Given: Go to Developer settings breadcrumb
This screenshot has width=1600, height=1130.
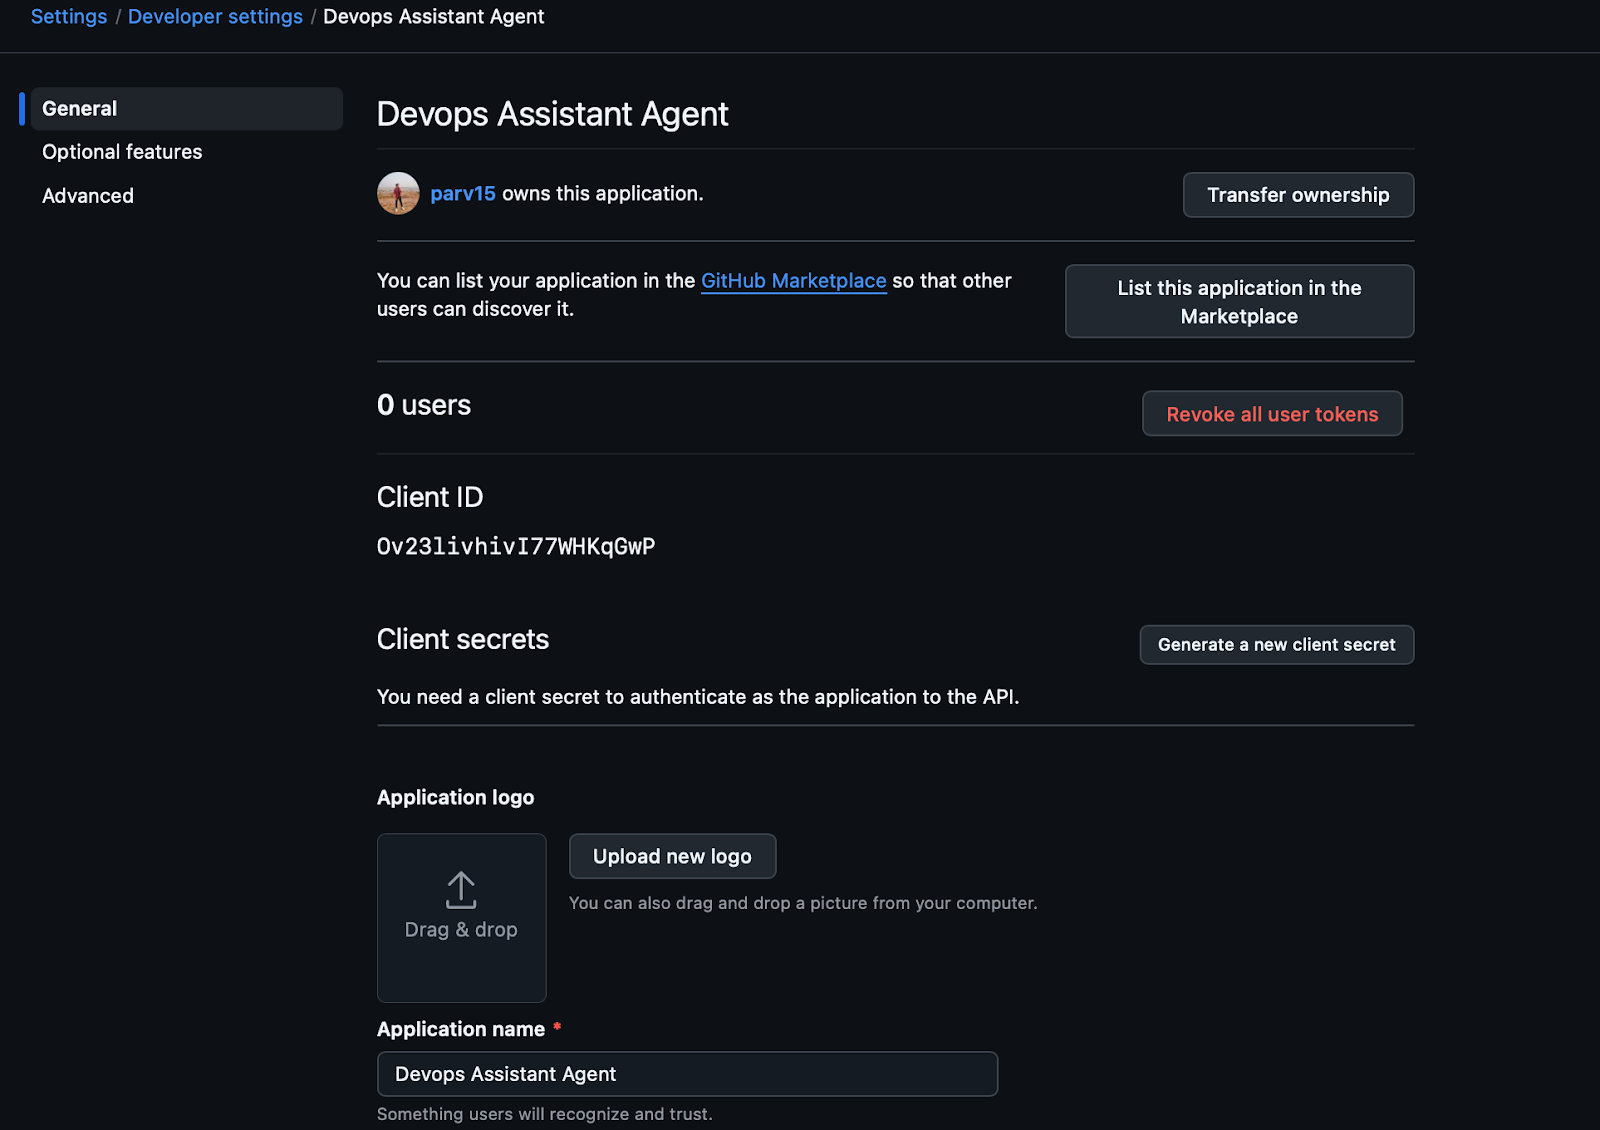Looking at the screenshot, I should (215, 17).
